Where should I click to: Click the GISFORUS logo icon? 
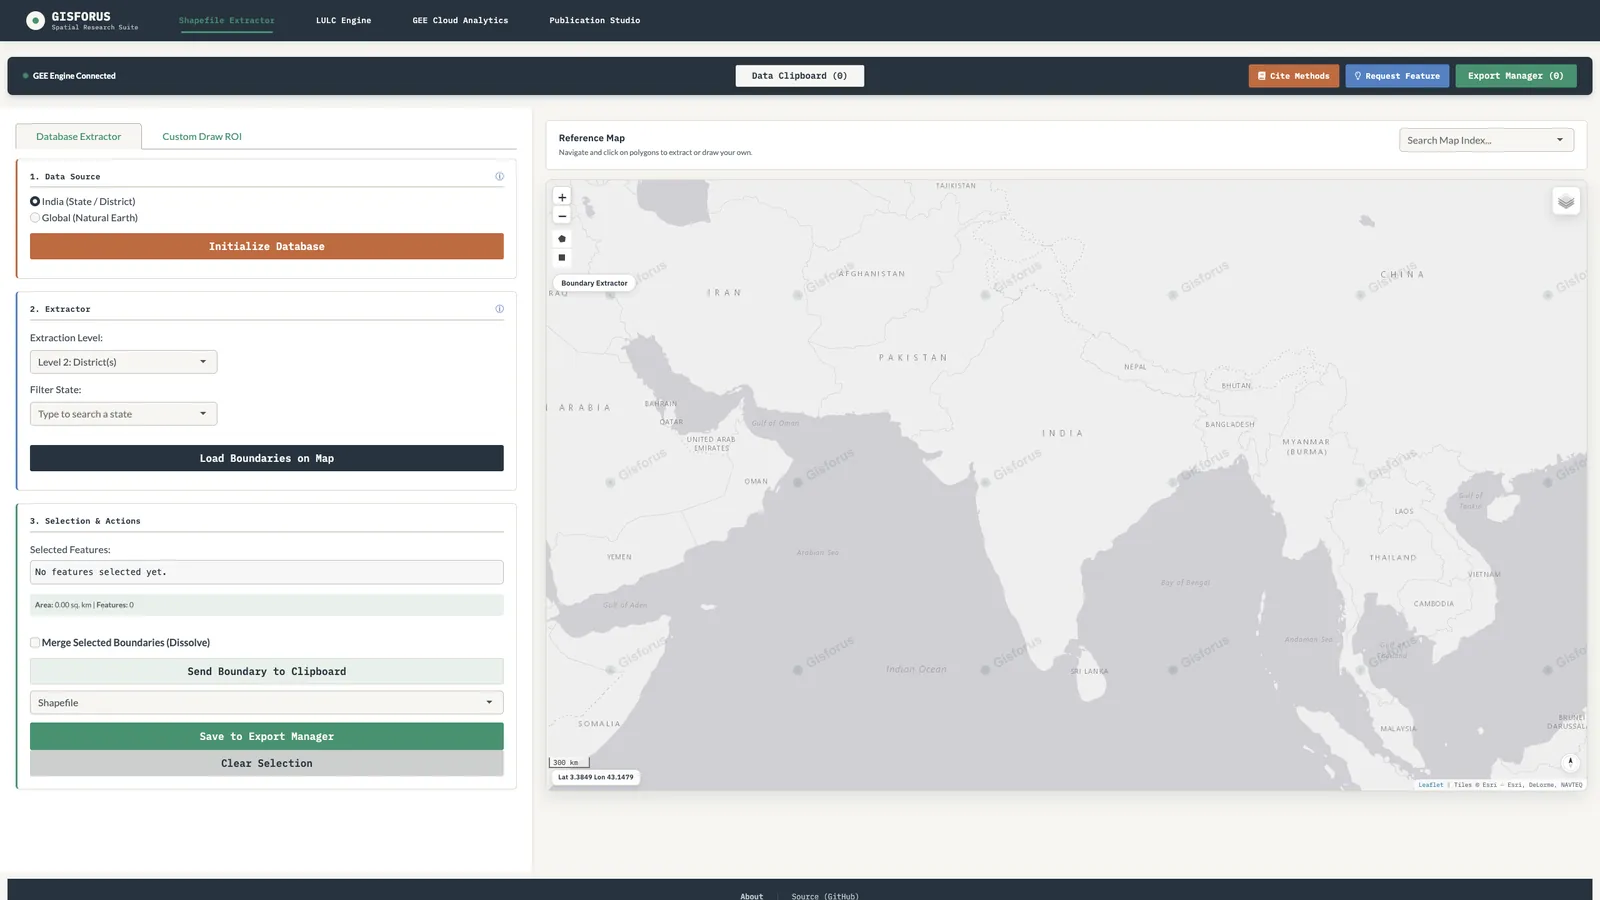[x=35, y=20]
